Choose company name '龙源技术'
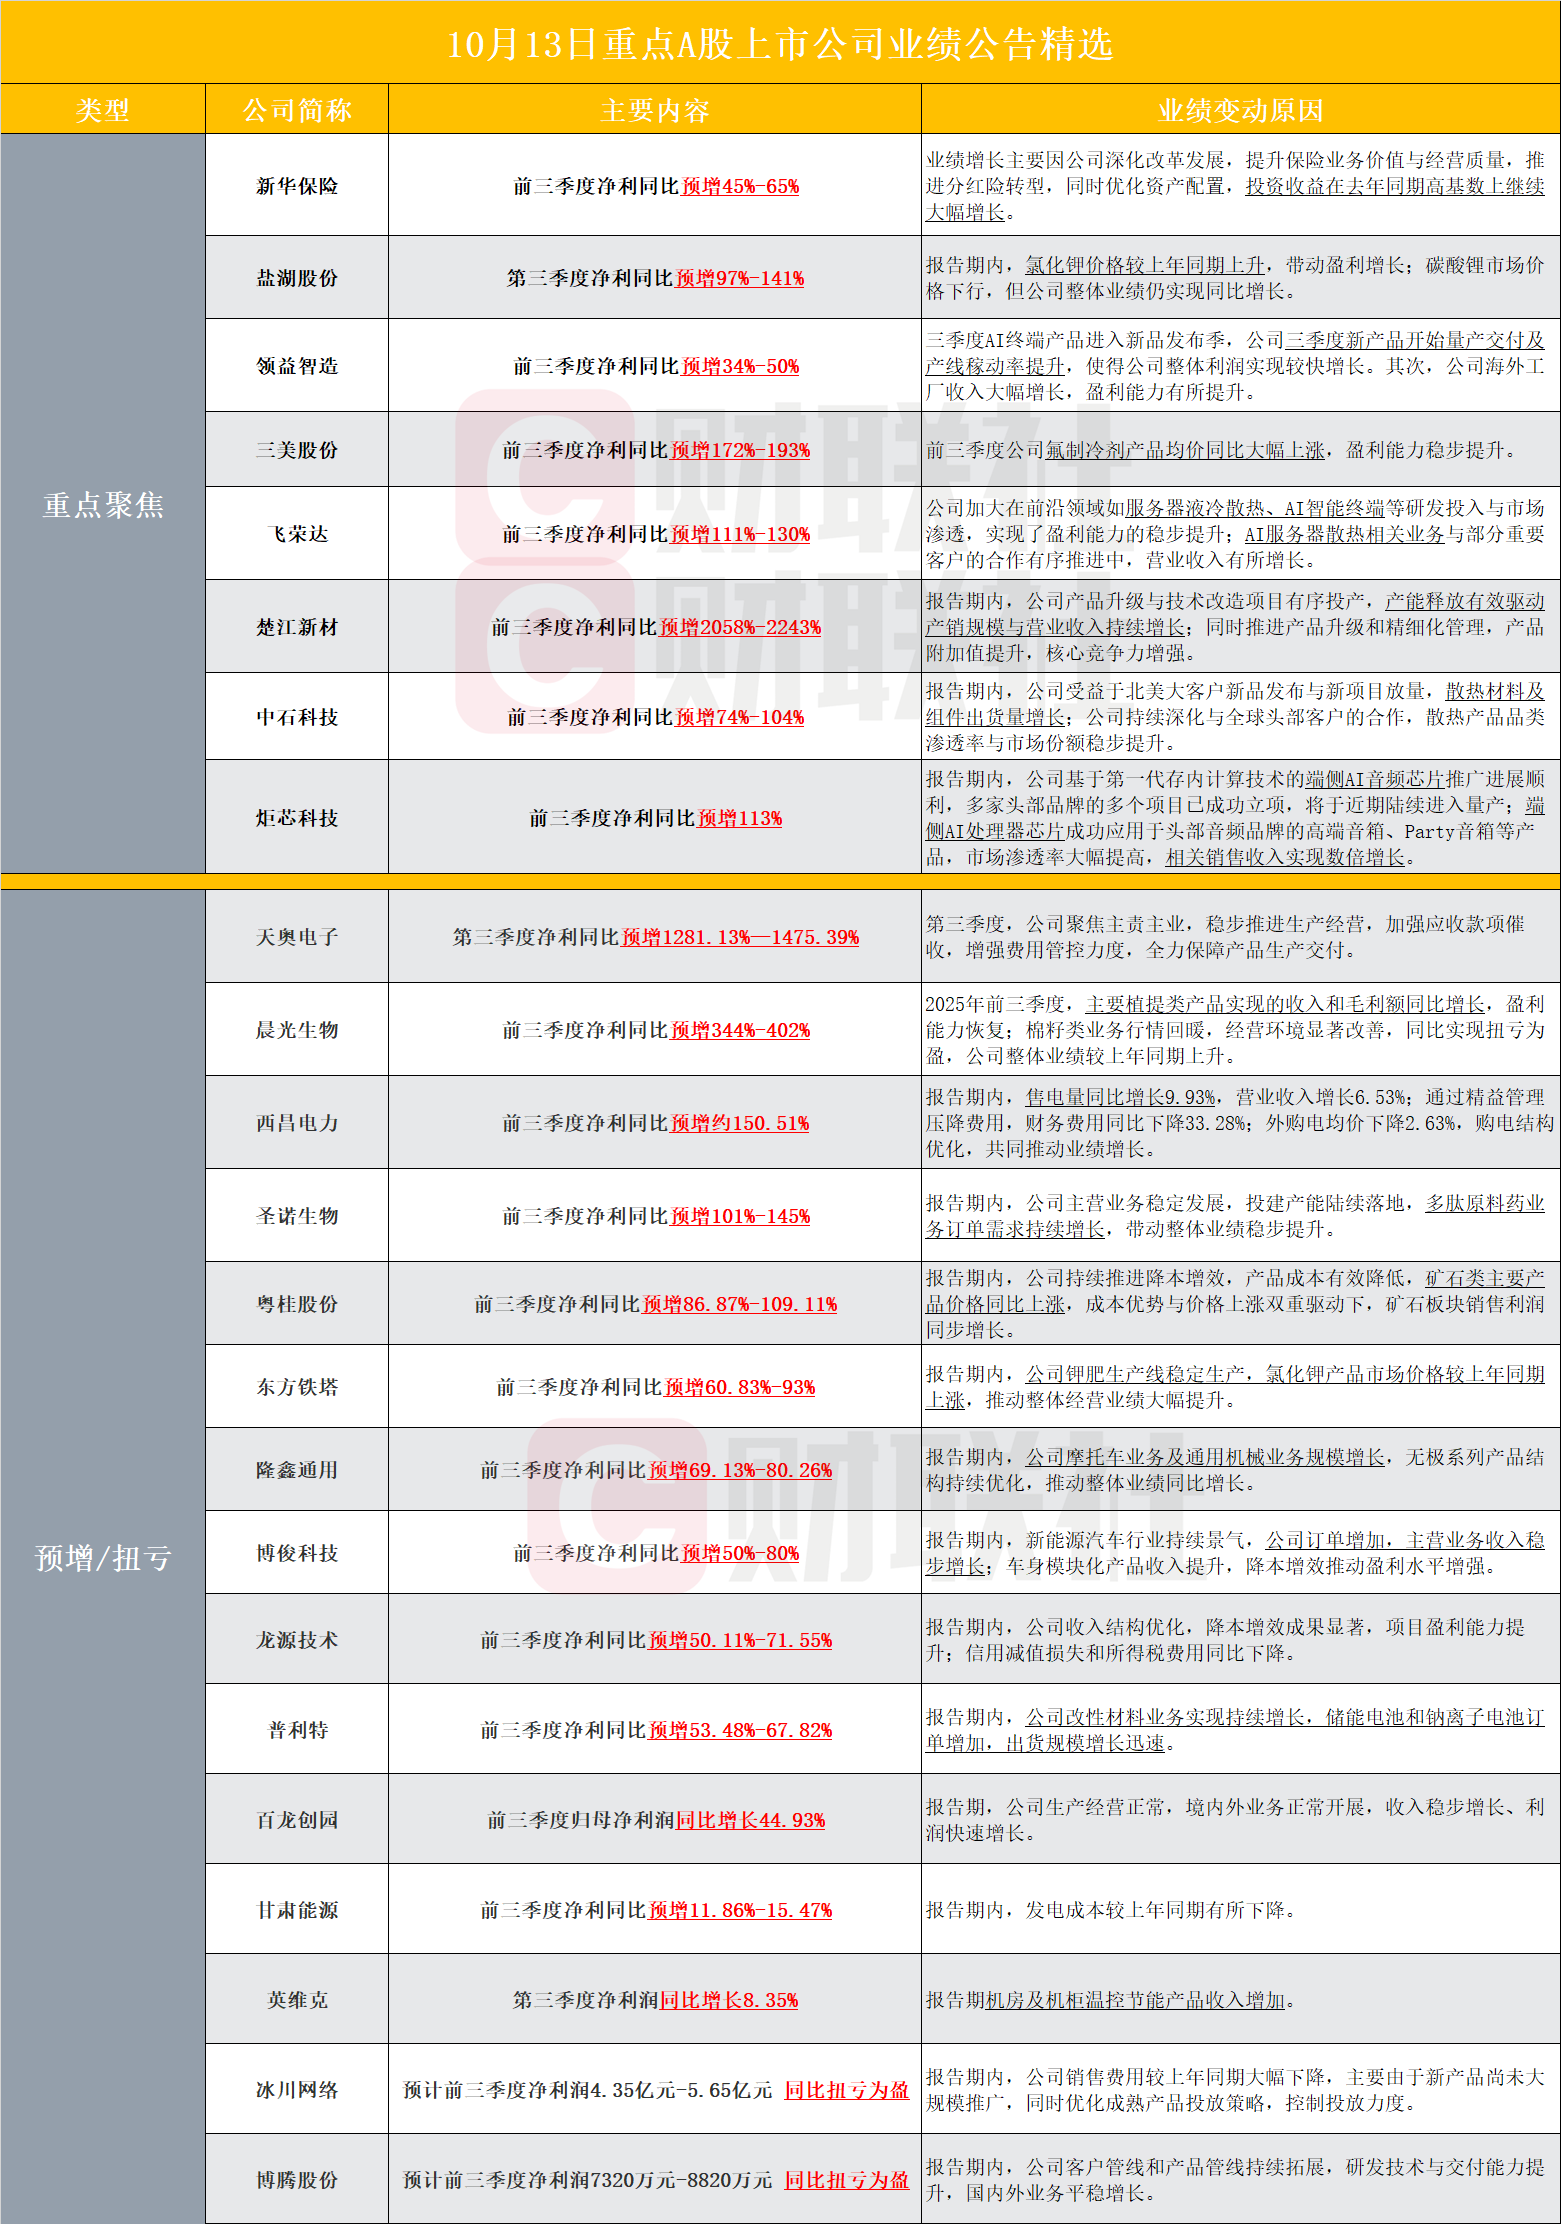1561x2224 pixels. [x=297, y=1640]
